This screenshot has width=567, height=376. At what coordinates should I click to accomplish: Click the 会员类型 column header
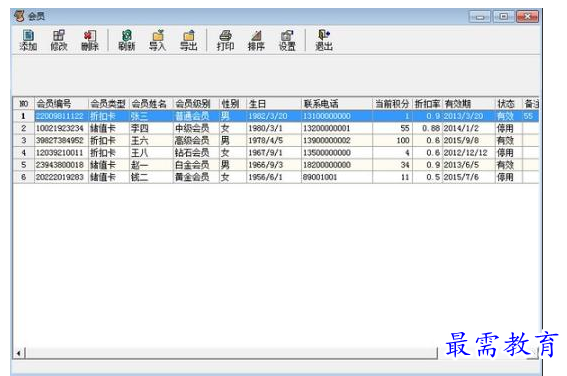pos(108,104)
